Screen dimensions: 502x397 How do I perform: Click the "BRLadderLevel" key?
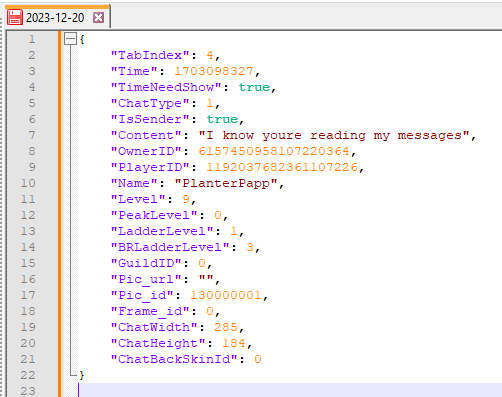pos(170,247)
